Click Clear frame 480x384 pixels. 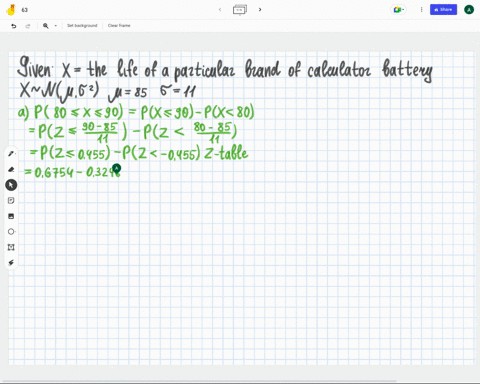click(119, 25)
